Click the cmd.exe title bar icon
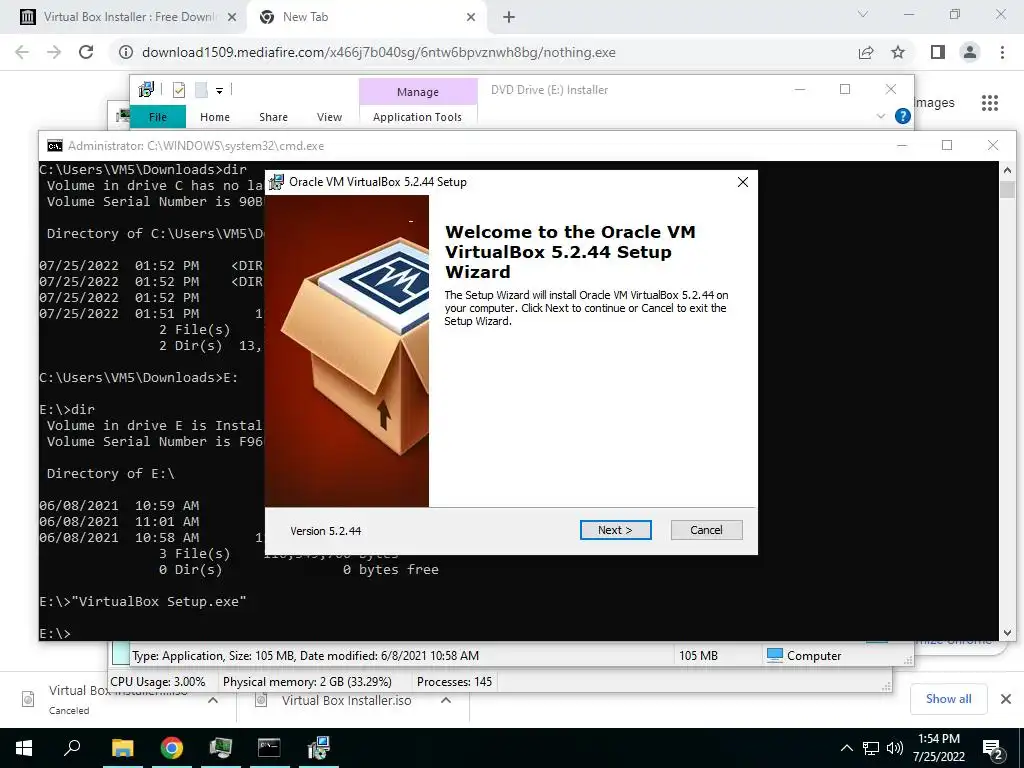Viewport: 1024px width, 768px height. [x=55, y=146]
